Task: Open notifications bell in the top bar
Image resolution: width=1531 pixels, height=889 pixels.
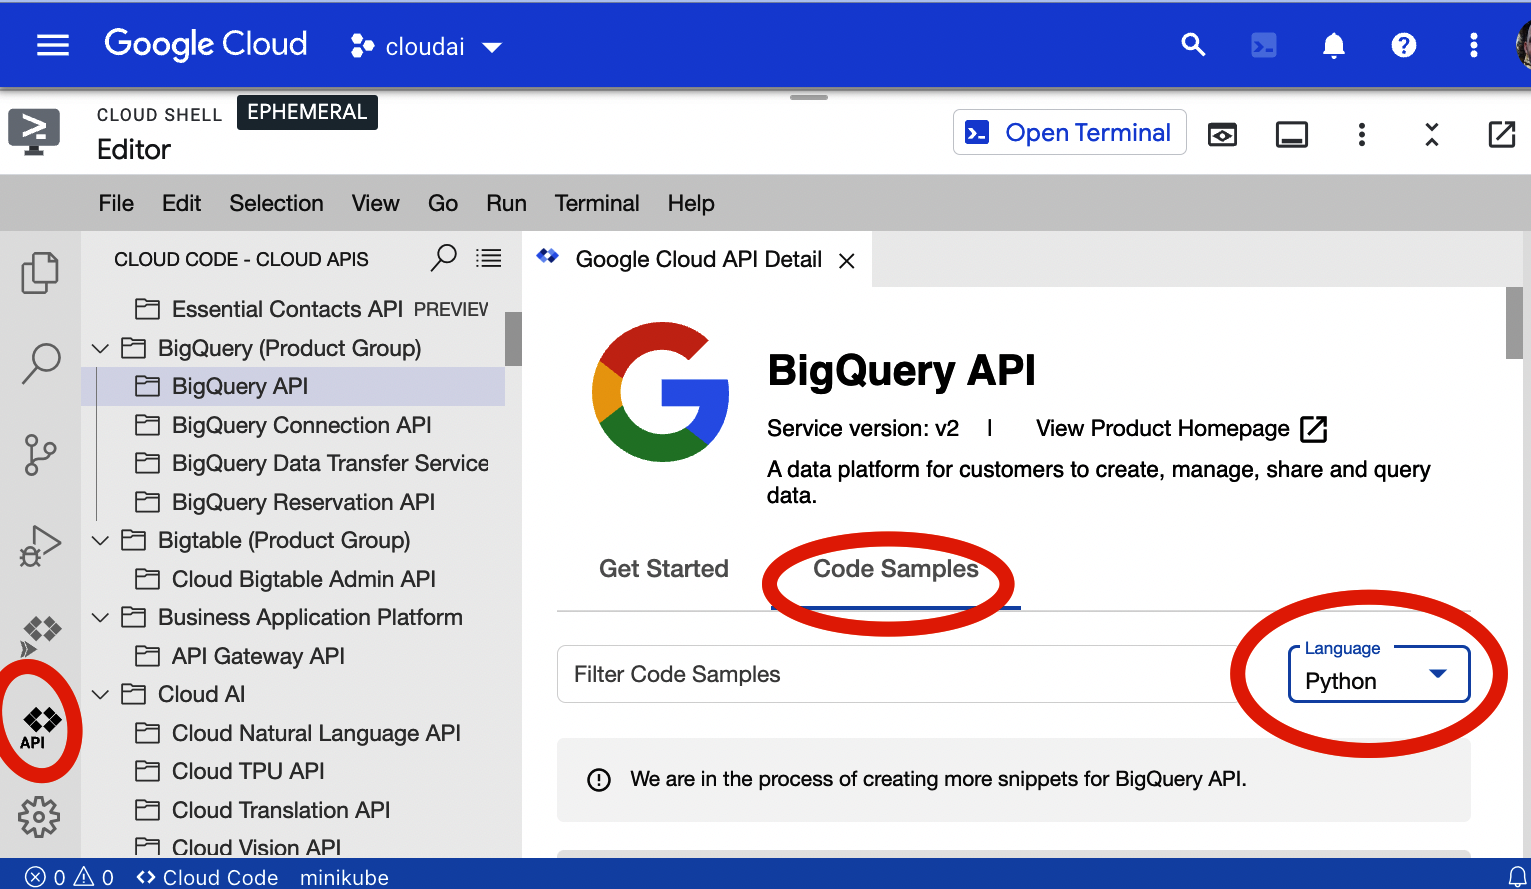Action: [1334, 45]
